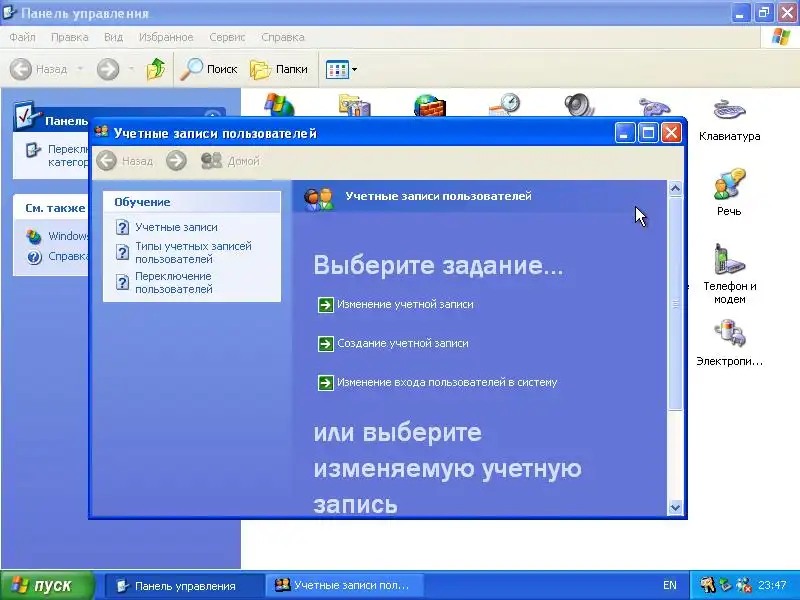Click the question mark icon beside Переключение пользователей
The height and width of the screenshot is (600, 800).
[x=122, y=282]
